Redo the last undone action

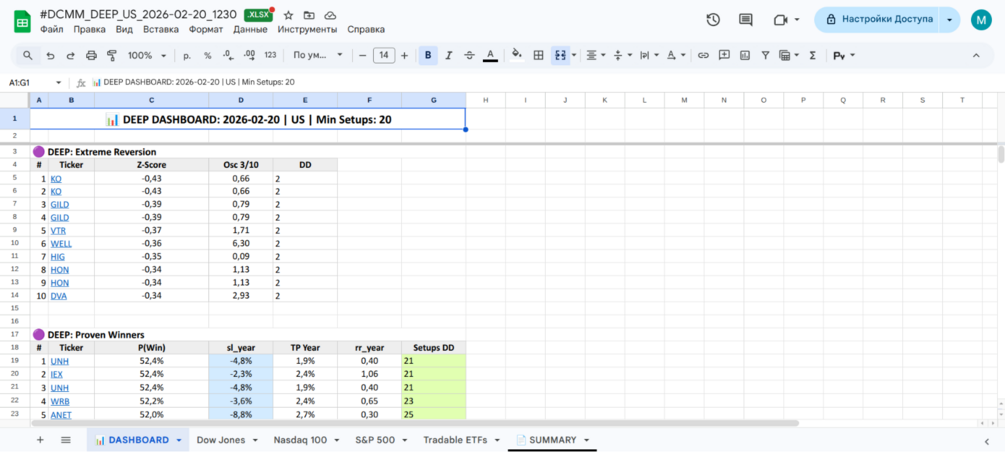tap(71, 56)
